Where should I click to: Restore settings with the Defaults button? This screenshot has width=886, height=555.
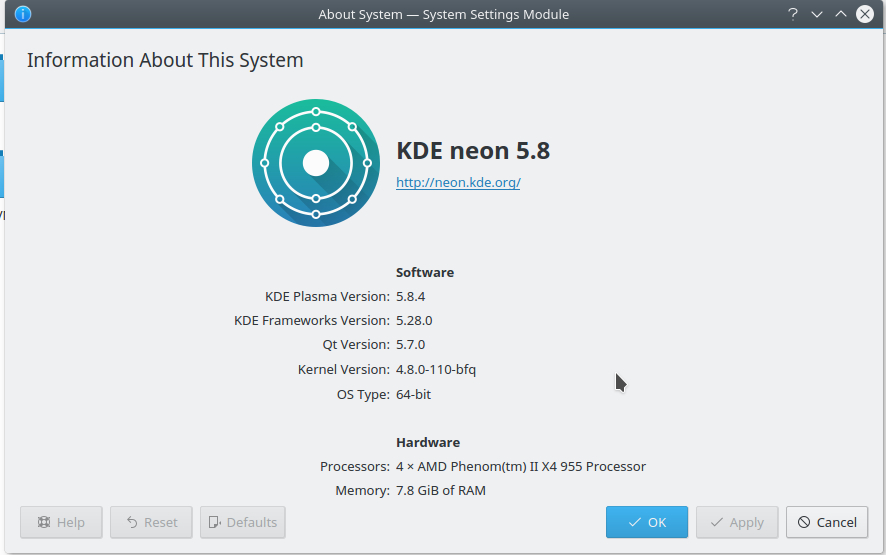pos(242,522)
